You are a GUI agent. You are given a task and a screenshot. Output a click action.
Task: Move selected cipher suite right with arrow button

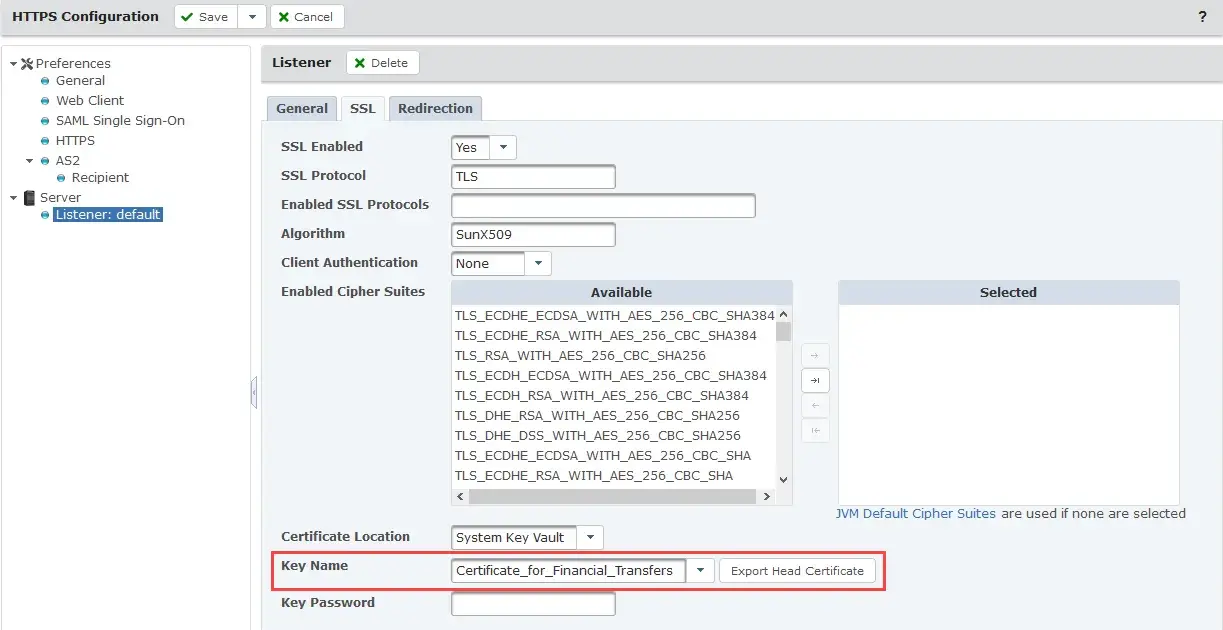pyautogui.click(x=815, y=354)
